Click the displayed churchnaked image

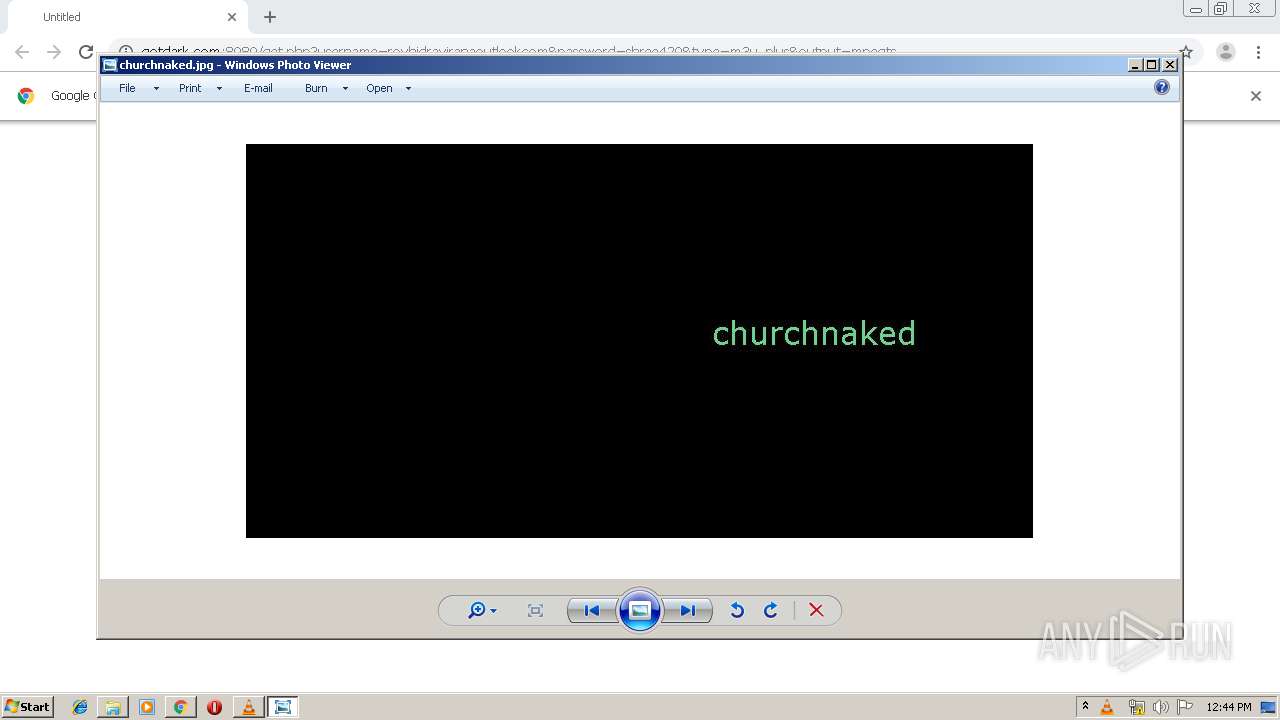click(639, 341)
